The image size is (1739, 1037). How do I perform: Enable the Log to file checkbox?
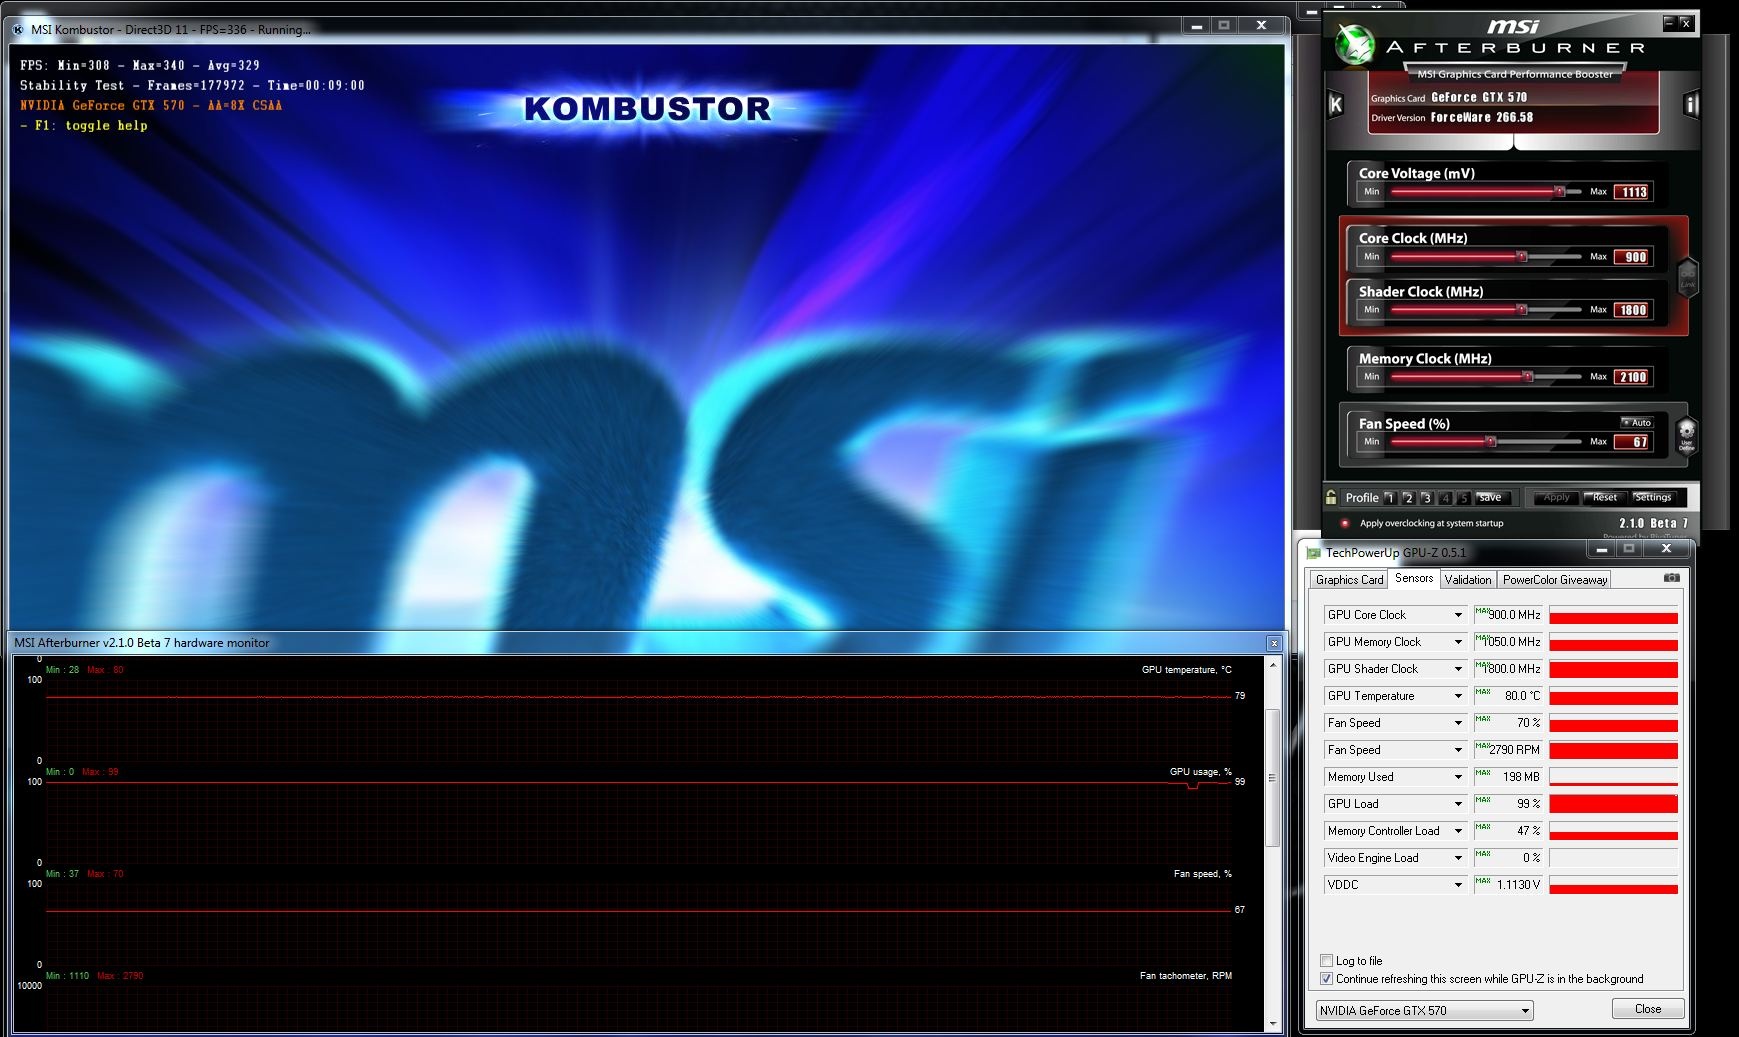1326,960
